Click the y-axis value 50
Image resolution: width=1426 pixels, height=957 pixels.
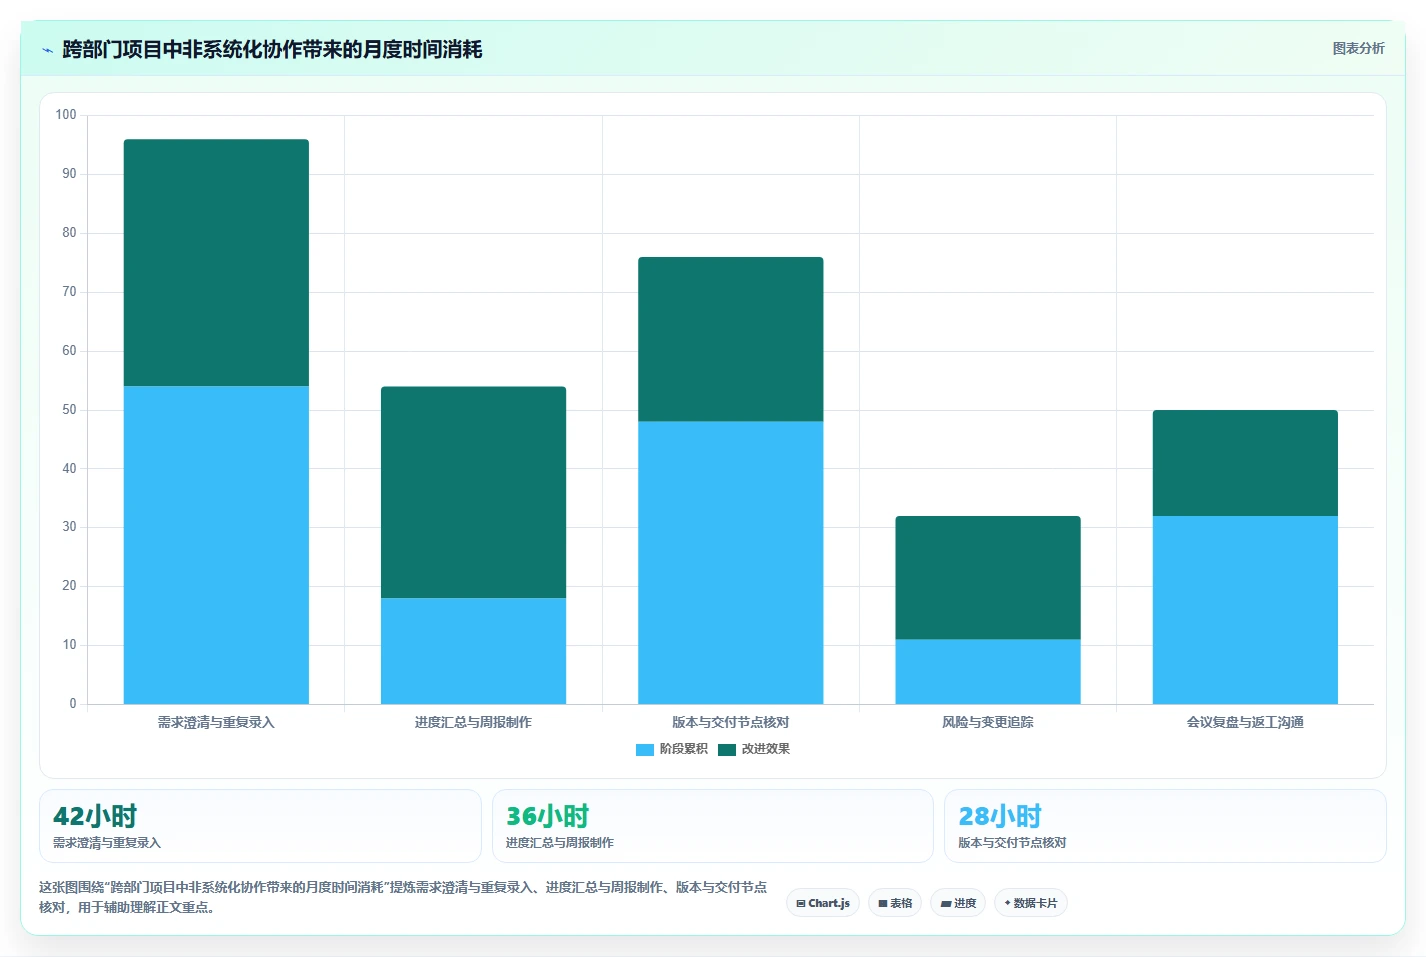coord(69,410)
